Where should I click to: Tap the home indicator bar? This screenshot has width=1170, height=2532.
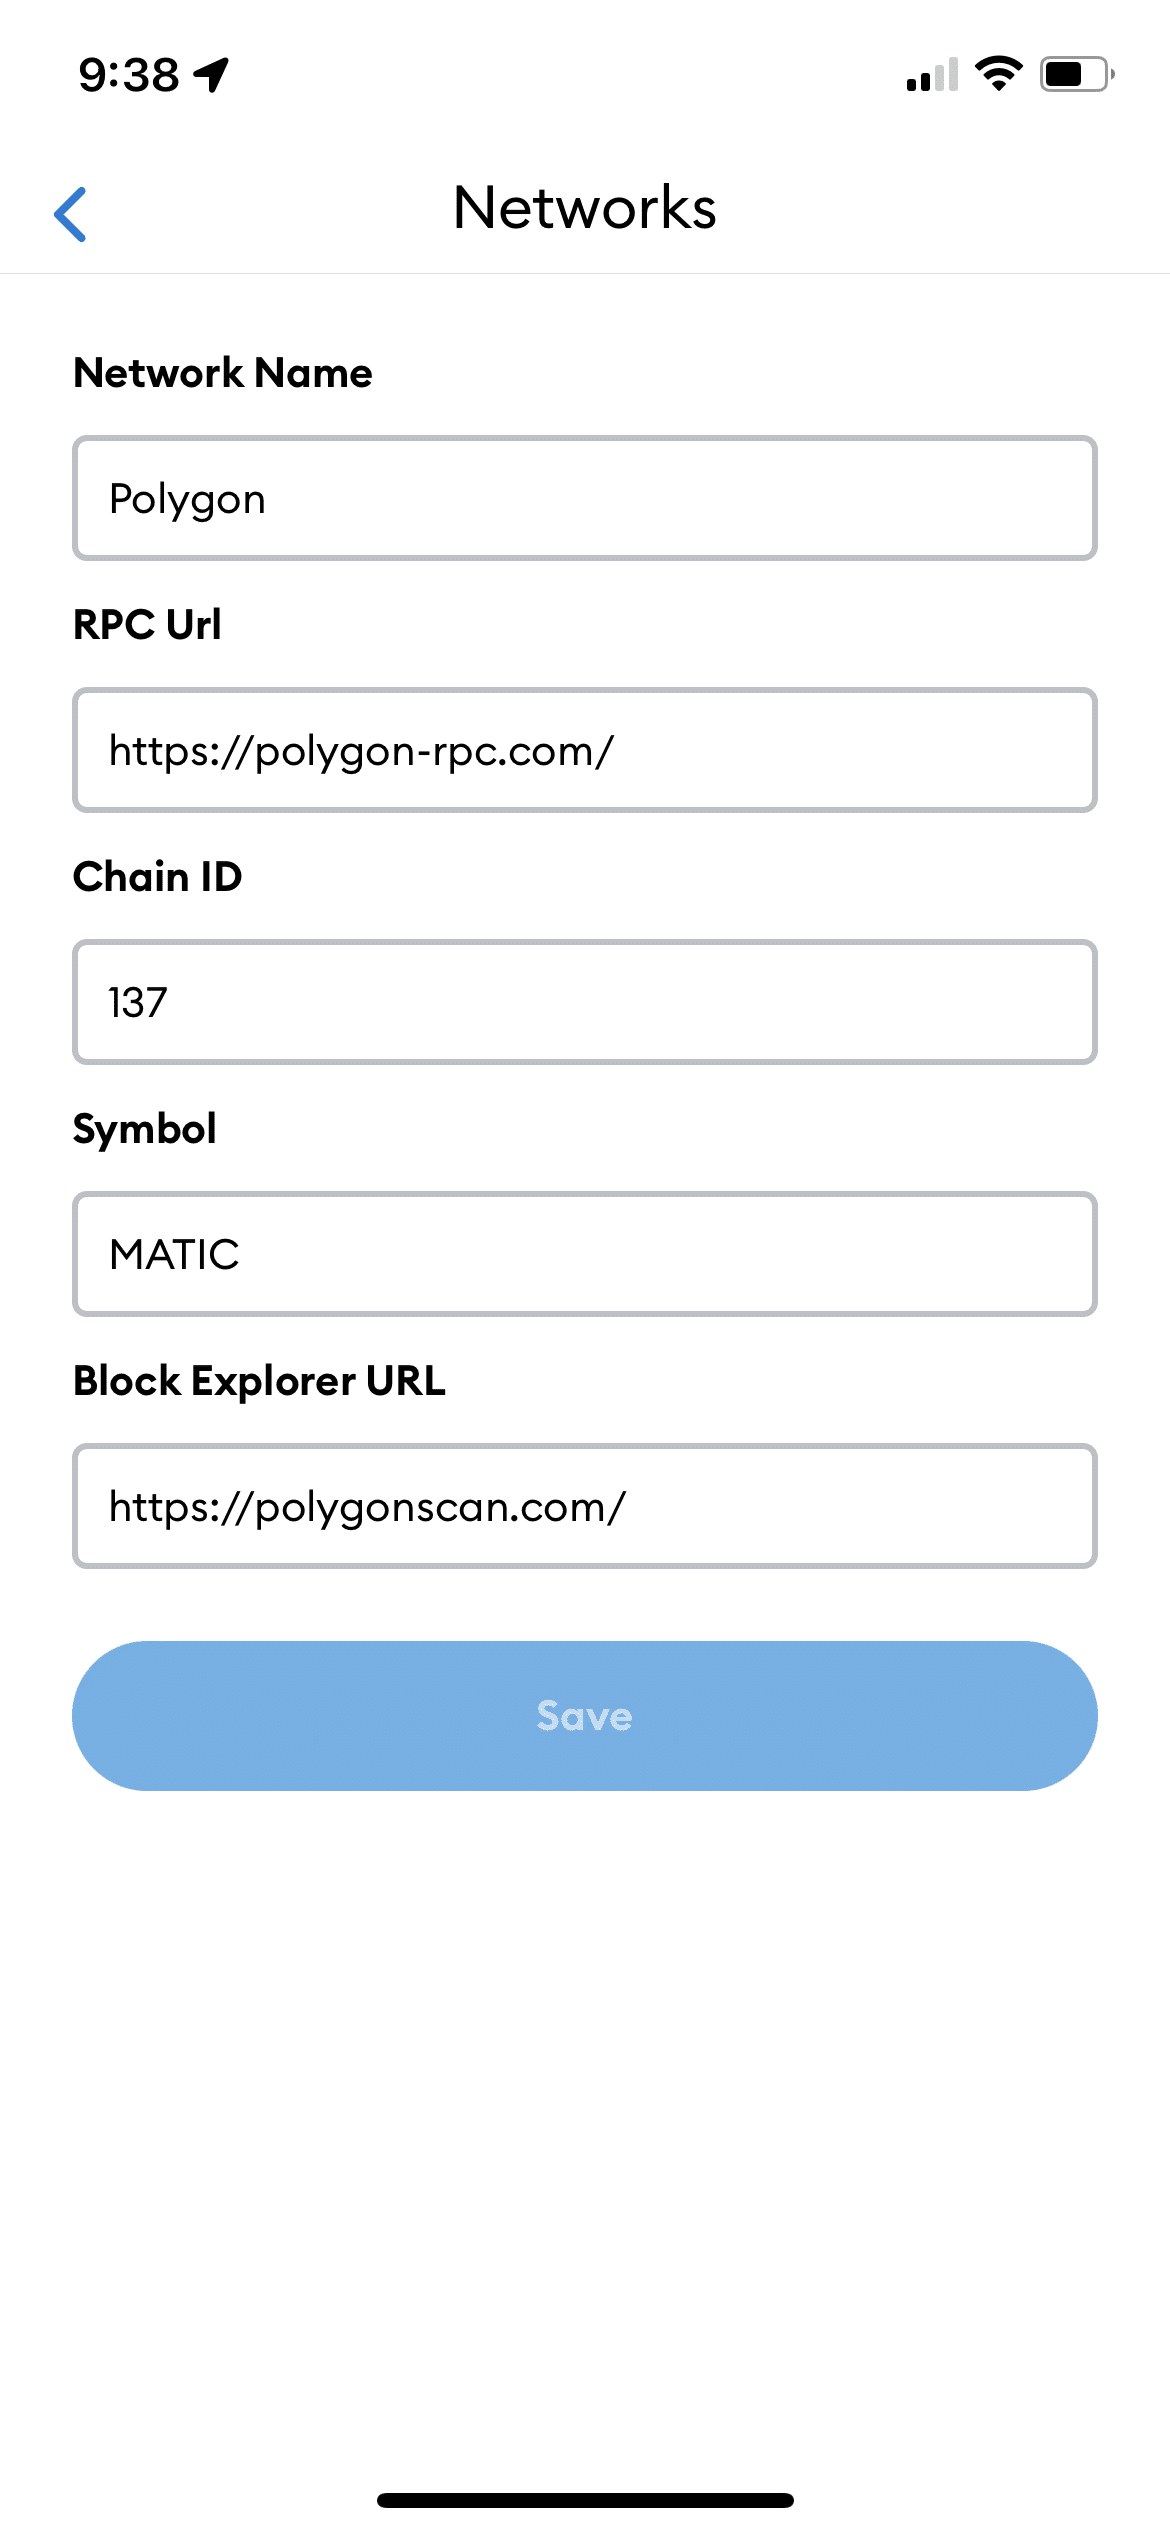[x=585, y=2500]
